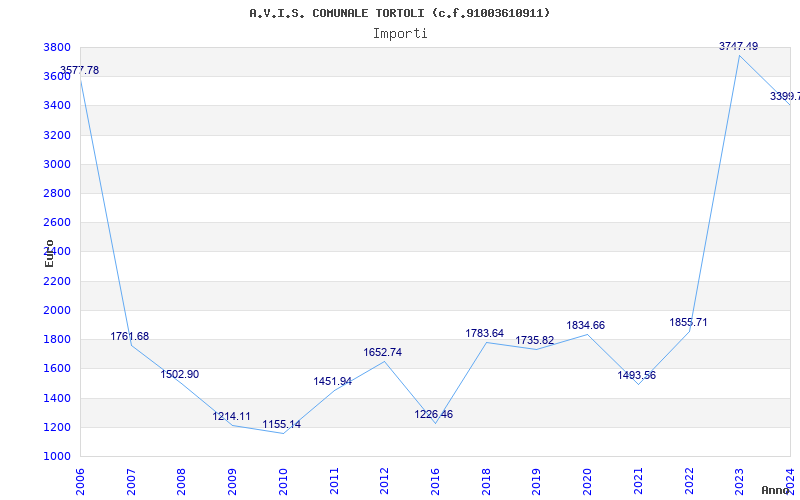Click the 2009 x-axis year label
The image size is (800, 500).
click(233, 481)
